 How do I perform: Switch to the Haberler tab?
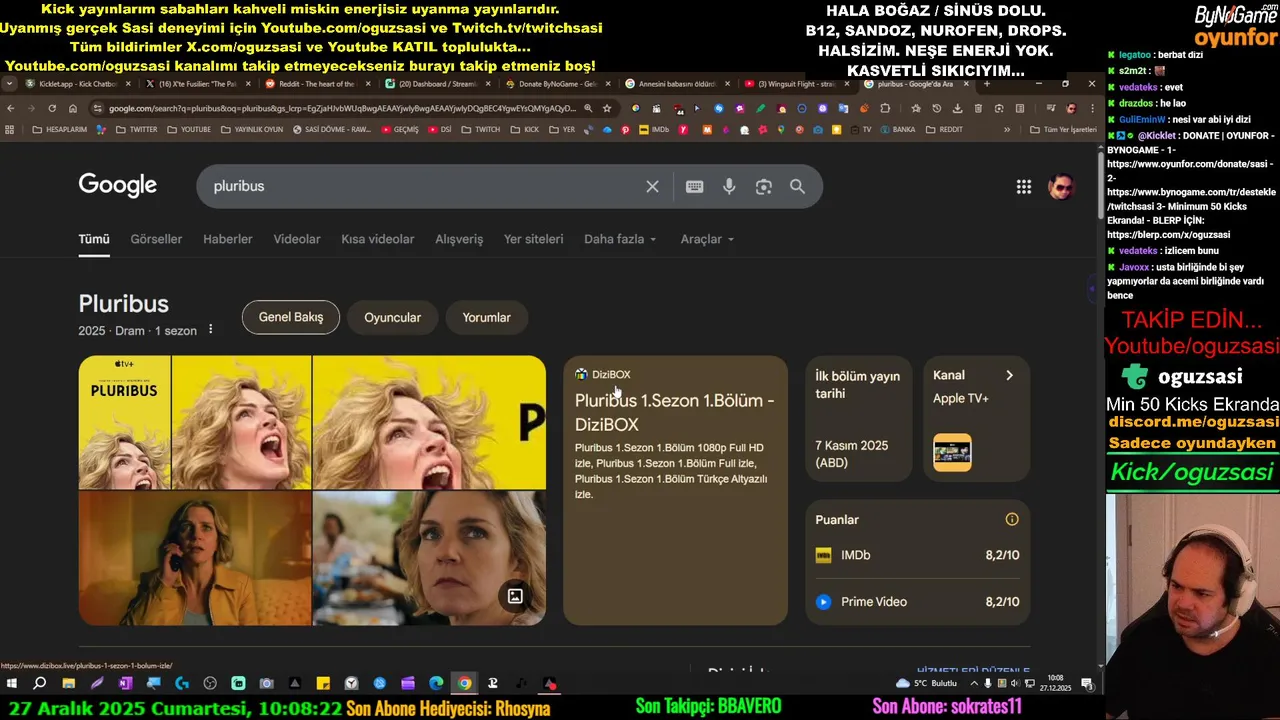[x=228, y=239]
